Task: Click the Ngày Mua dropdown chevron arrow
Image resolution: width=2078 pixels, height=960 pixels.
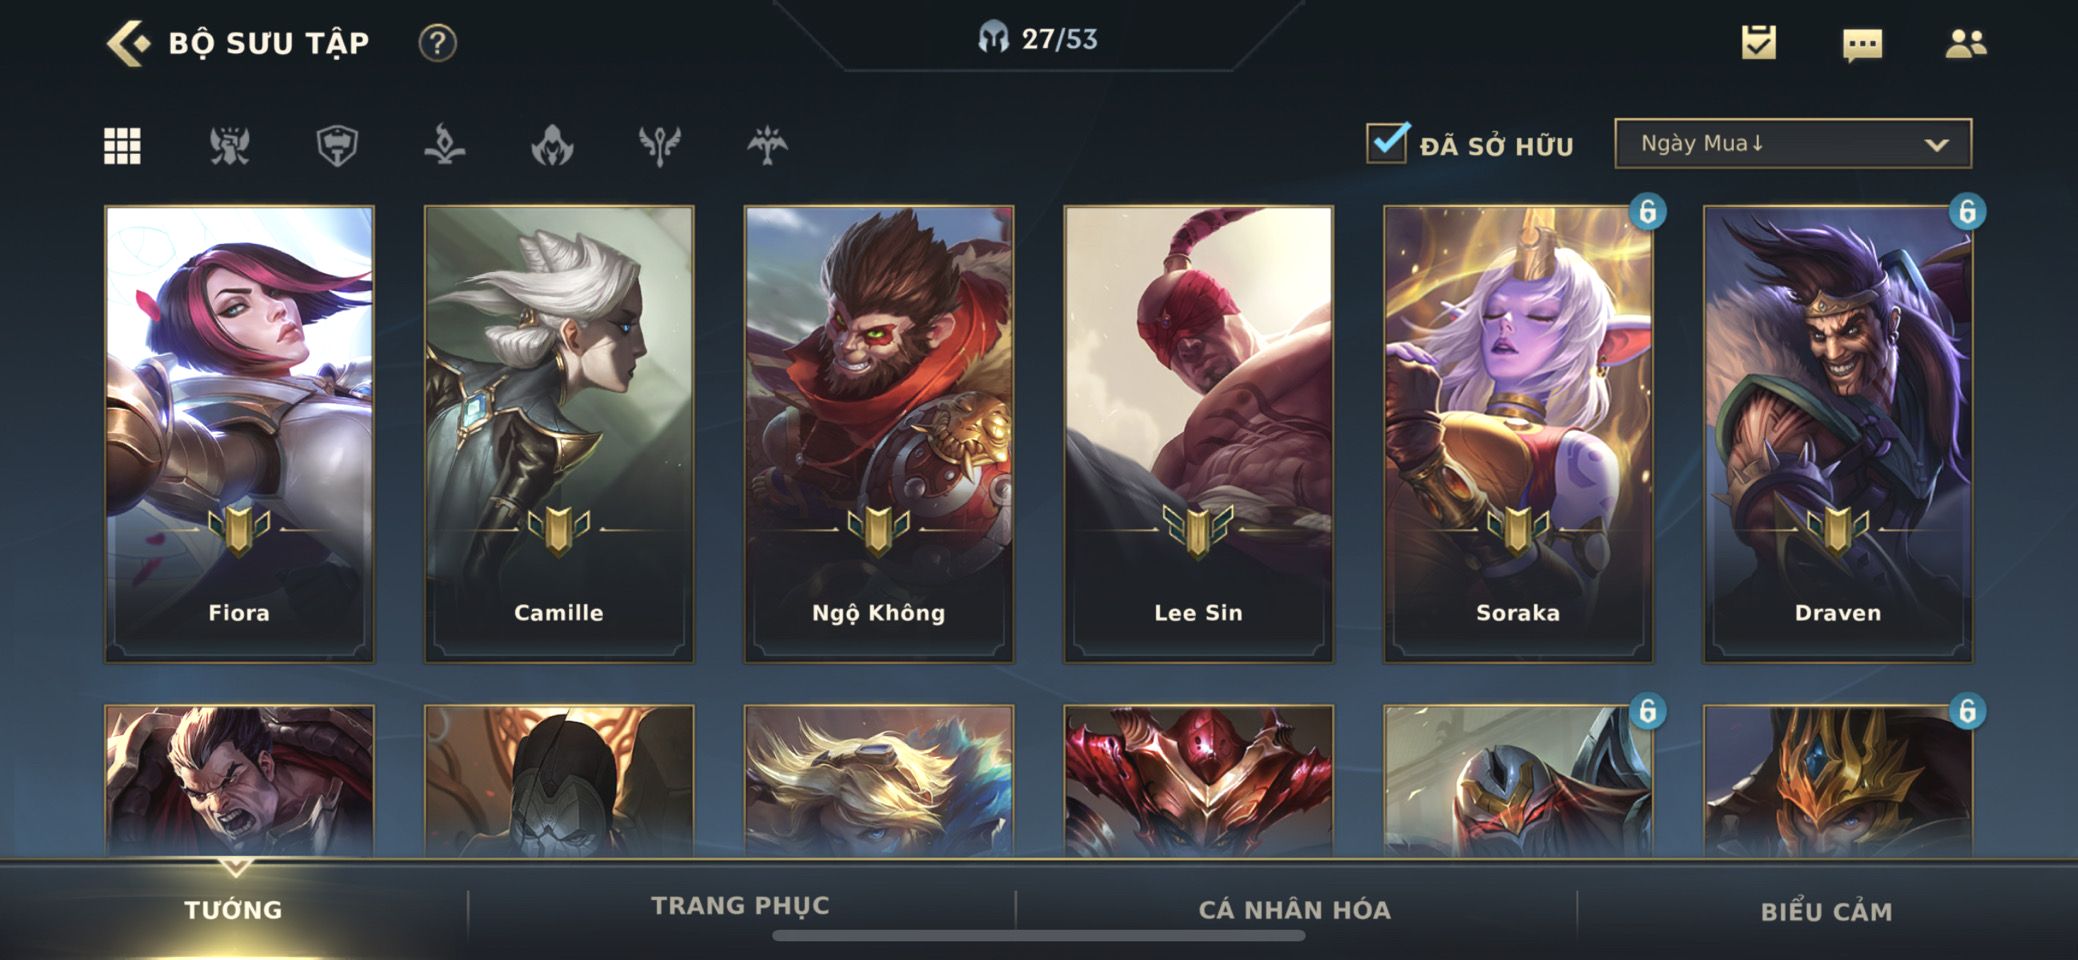Action: [1937, 145]
